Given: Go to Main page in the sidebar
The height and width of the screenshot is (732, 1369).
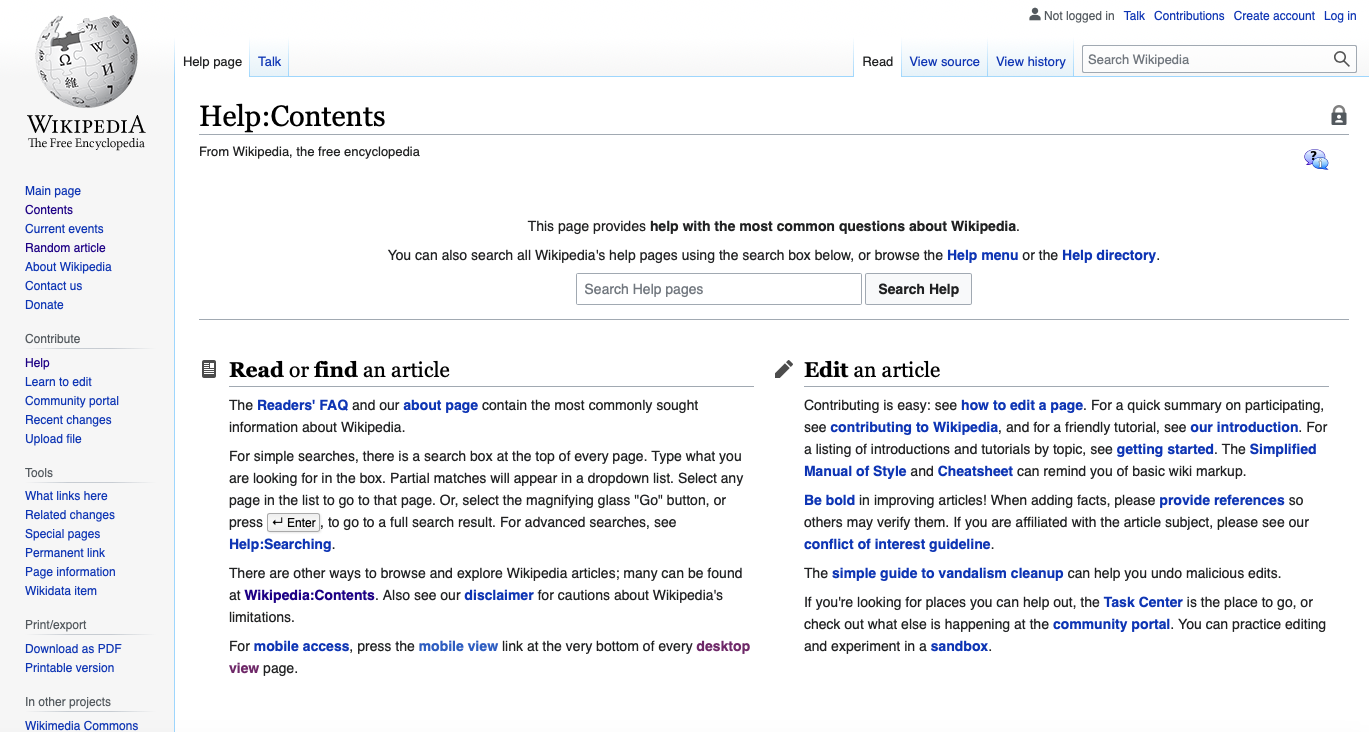Looking at the screenshot, I should tap(53, 191).
